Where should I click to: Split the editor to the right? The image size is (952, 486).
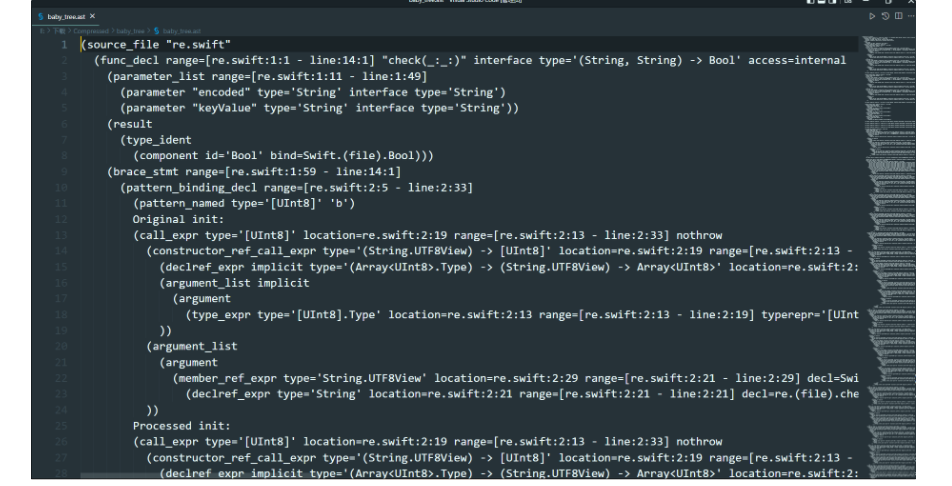[899, 16]
